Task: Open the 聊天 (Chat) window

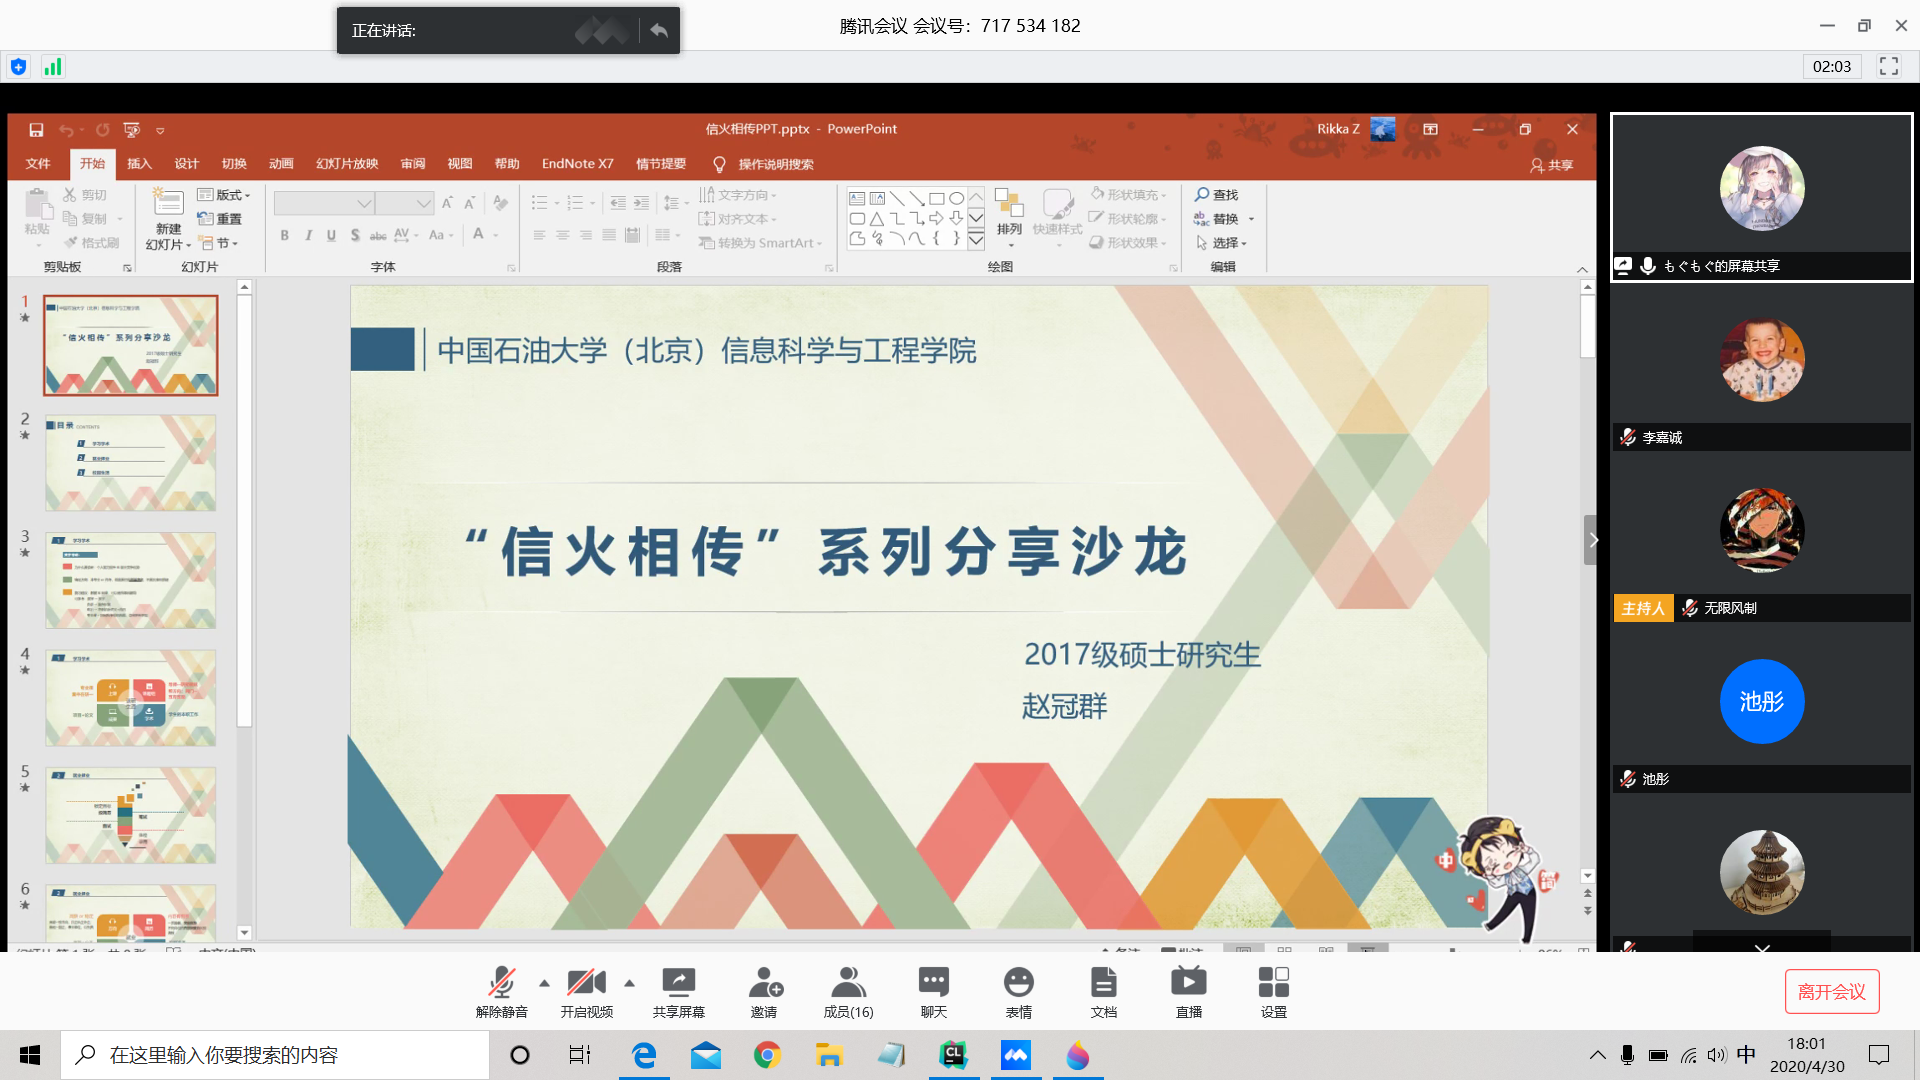Action: 932,990
